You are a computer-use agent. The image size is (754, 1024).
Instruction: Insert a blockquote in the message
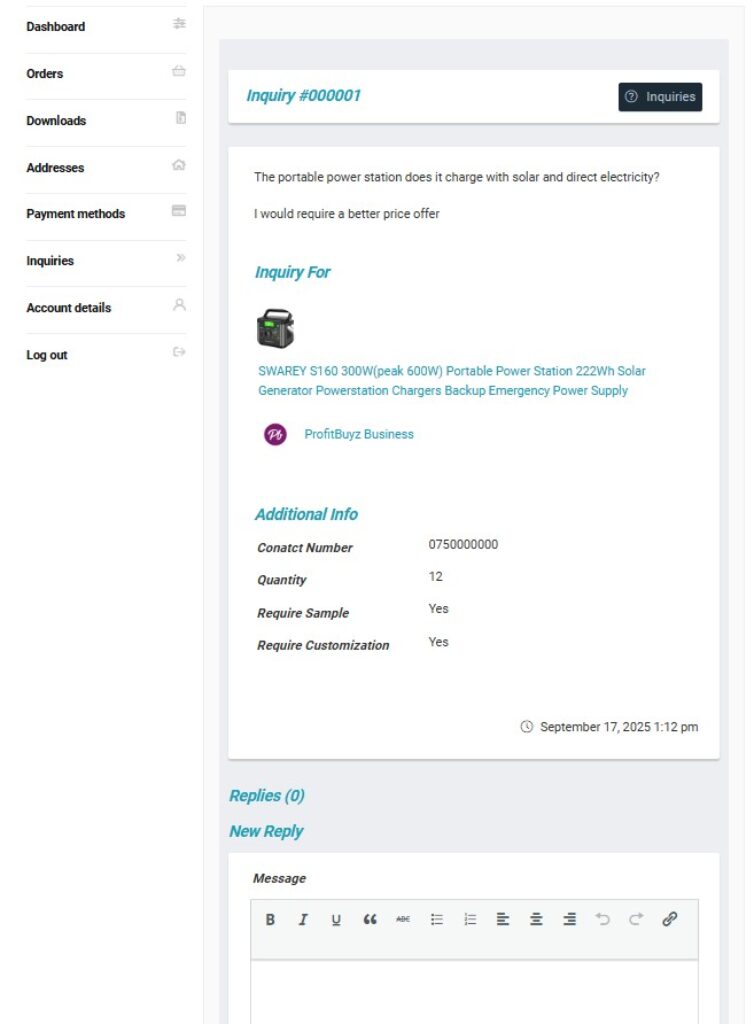(370, 920)
